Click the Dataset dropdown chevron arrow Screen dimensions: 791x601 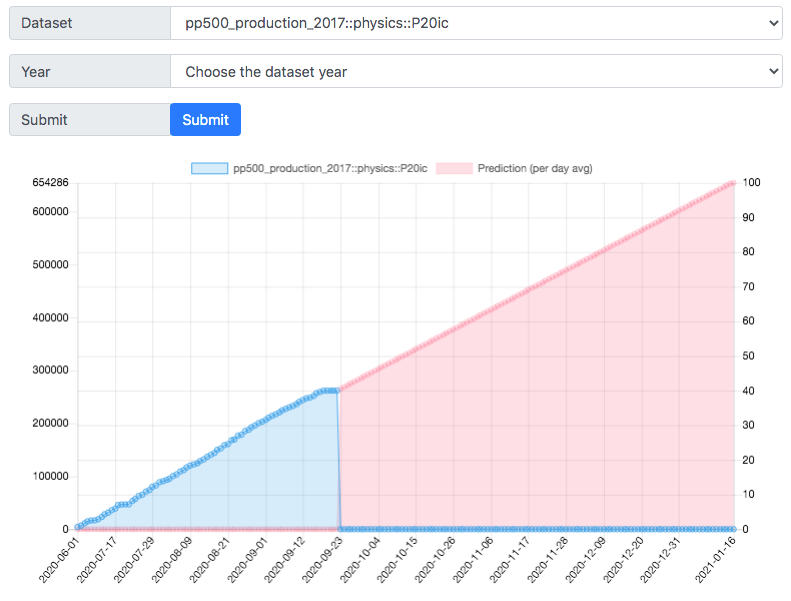(x=773, y=23)
